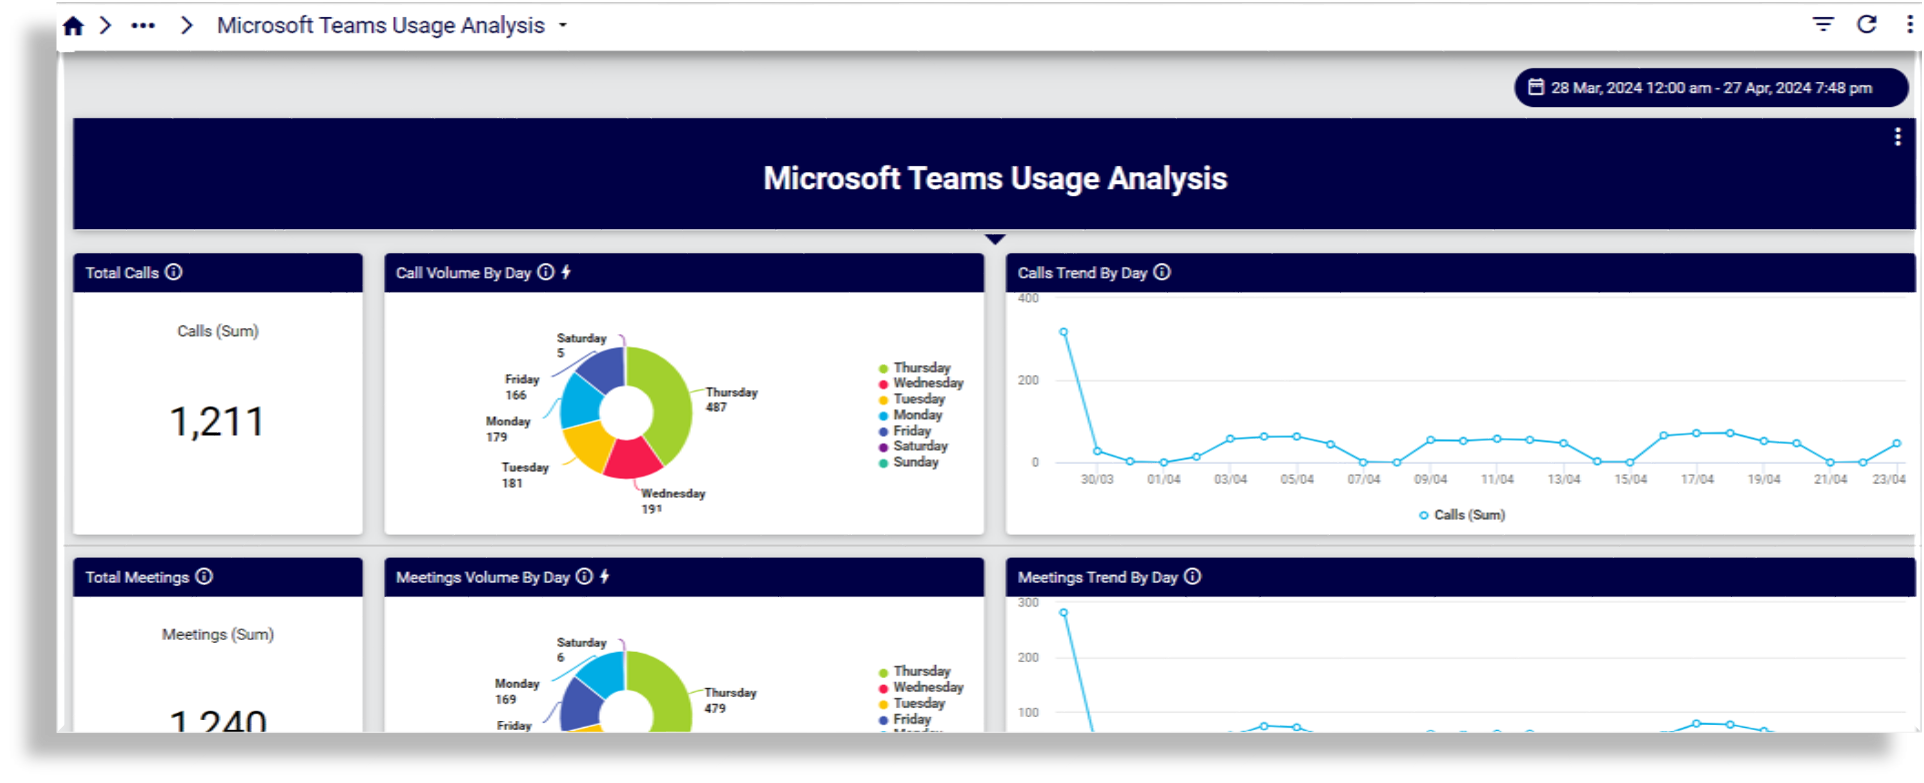Toggle Wednesday in Call Volume legend
Image resolution: width=1924 pixels, height=783 pixels.
(x=921, y=383)
